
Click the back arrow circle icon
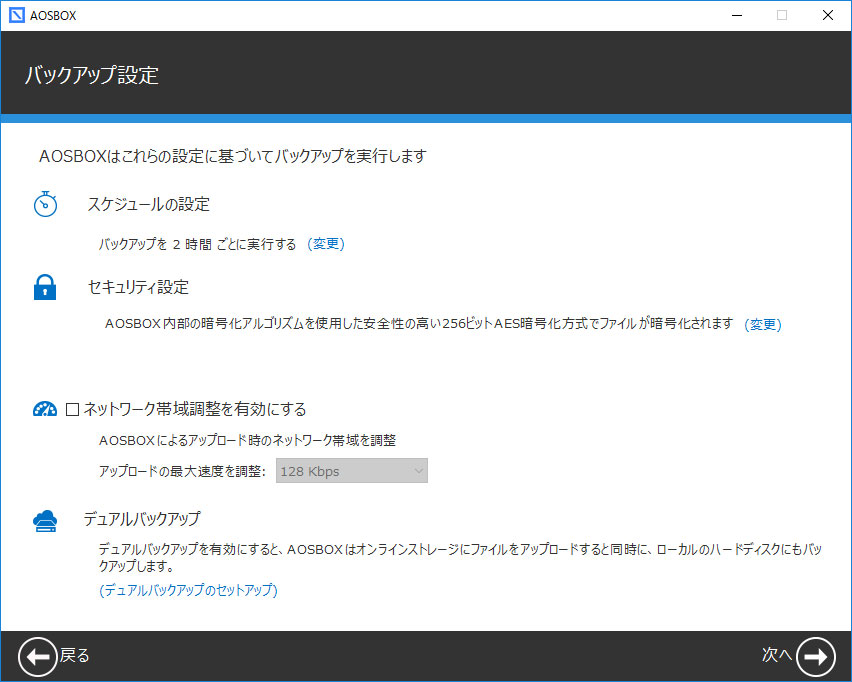[37, 657]
